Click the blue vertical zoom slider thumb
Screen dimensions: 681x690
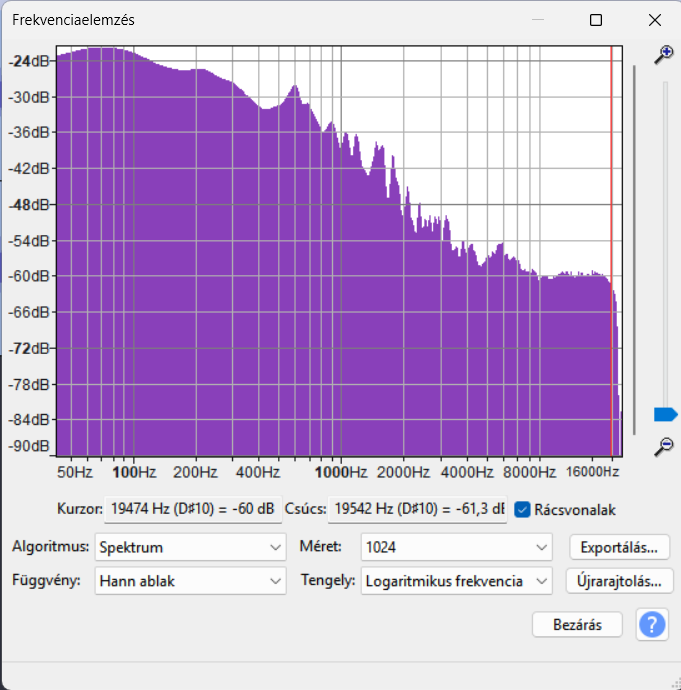665,415
